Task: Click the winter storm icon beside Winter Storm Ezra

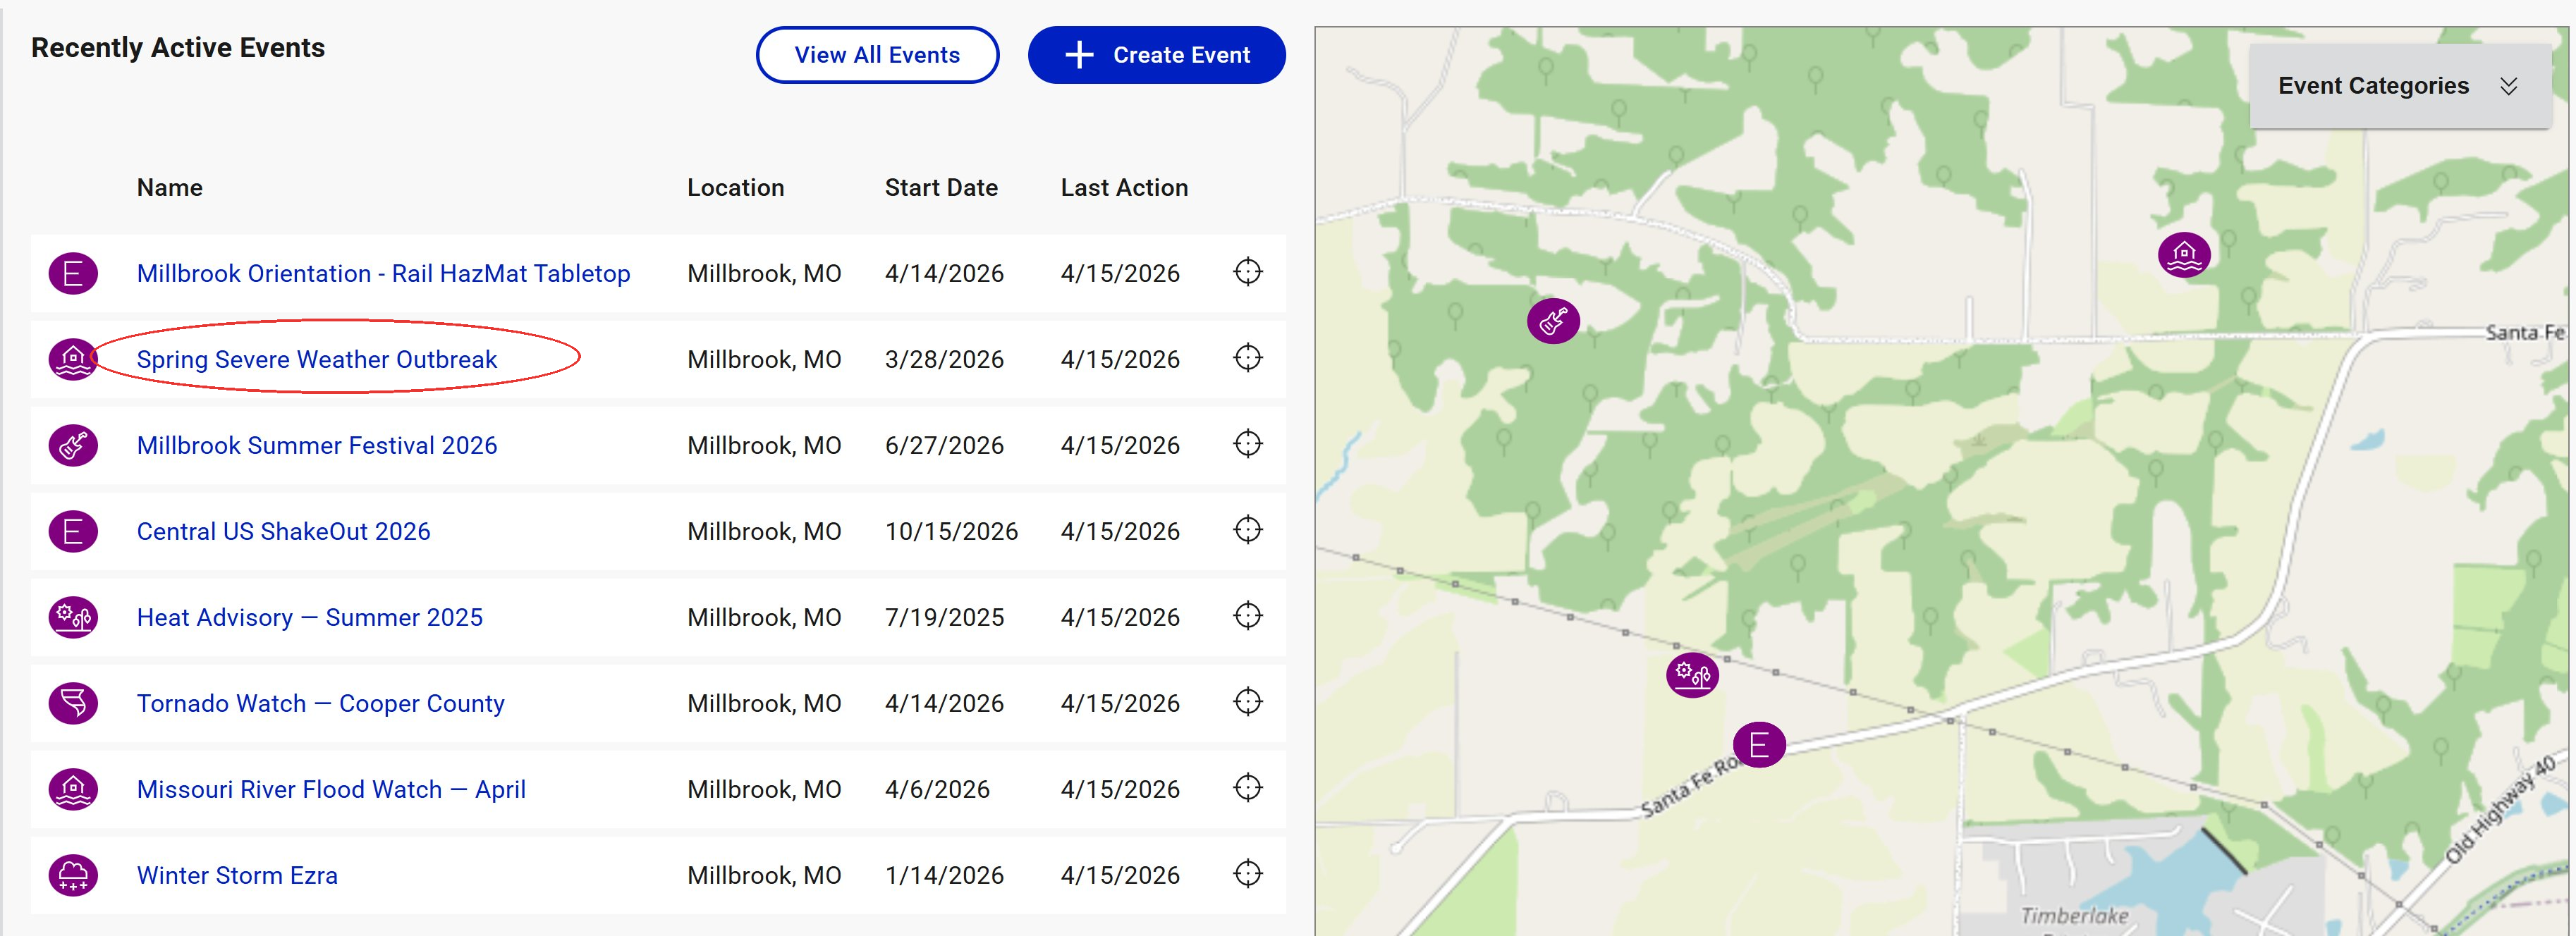Action: pyautogui.click(x=73, y=875)
